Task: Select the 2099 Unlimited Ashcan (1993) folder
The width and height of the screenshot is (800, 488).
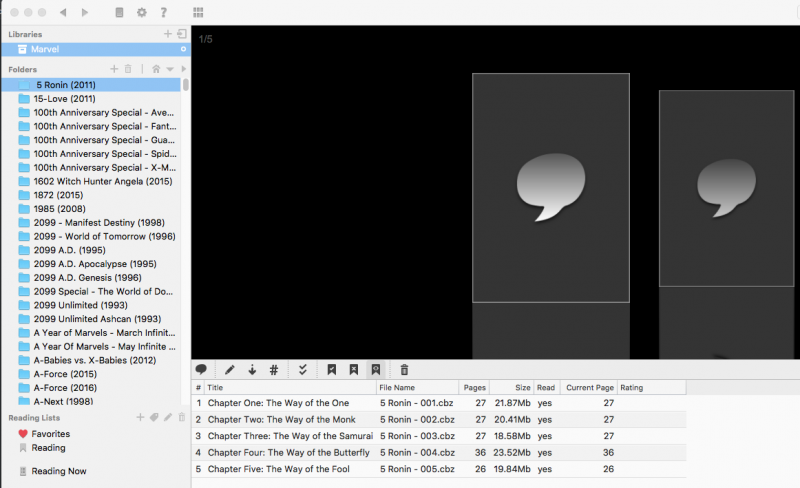Action: tap(91, 319)
